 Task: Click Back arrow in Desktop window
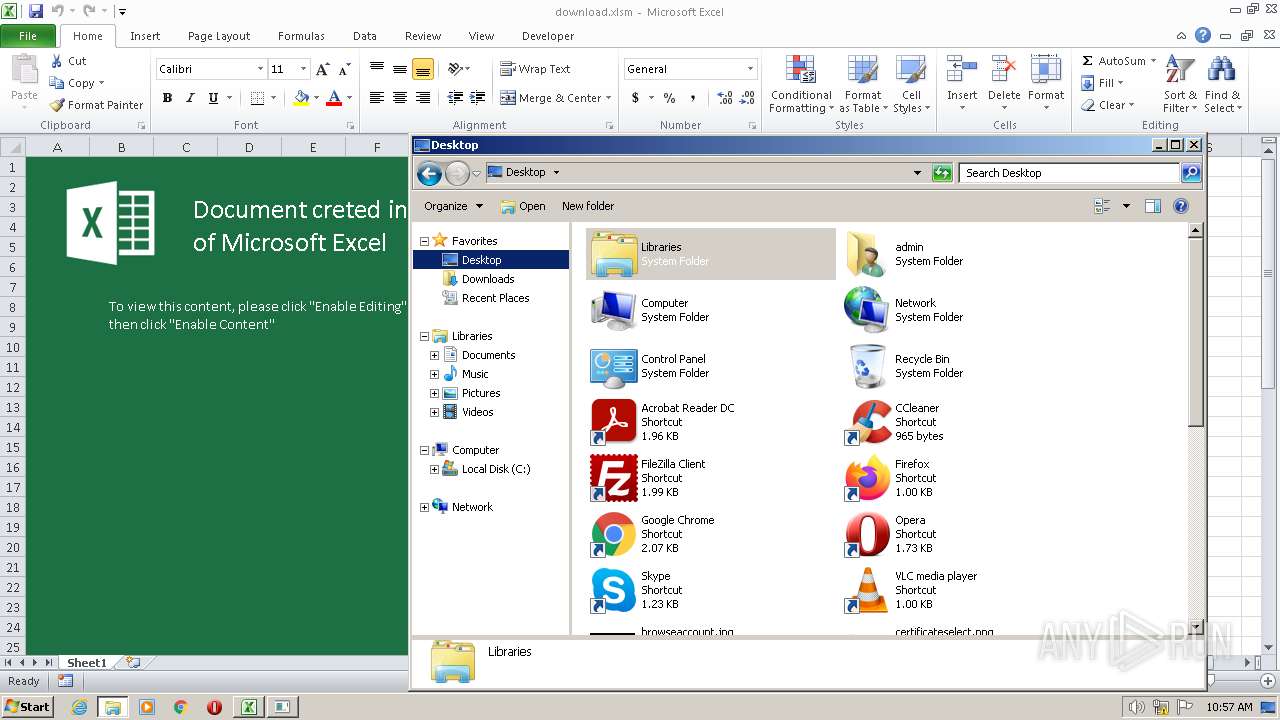click(429, 174)
